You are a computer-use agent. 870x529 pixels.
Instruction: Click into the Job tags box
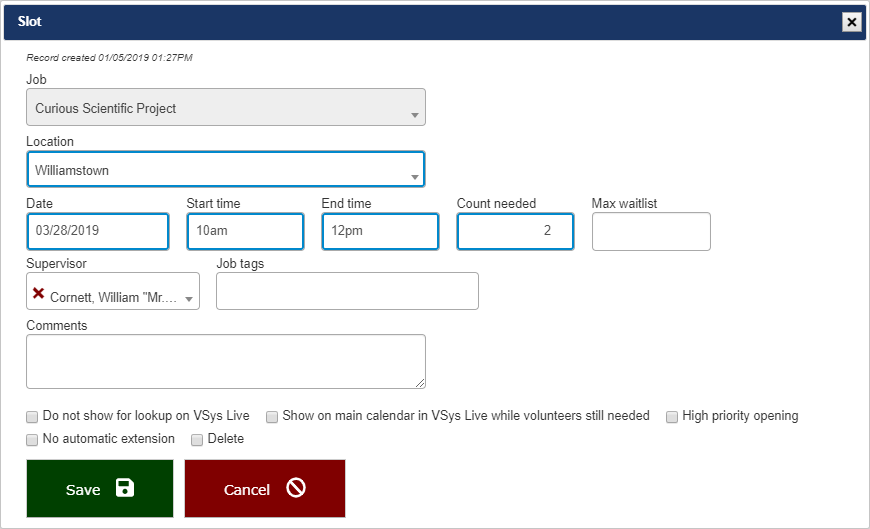[347, 291]
